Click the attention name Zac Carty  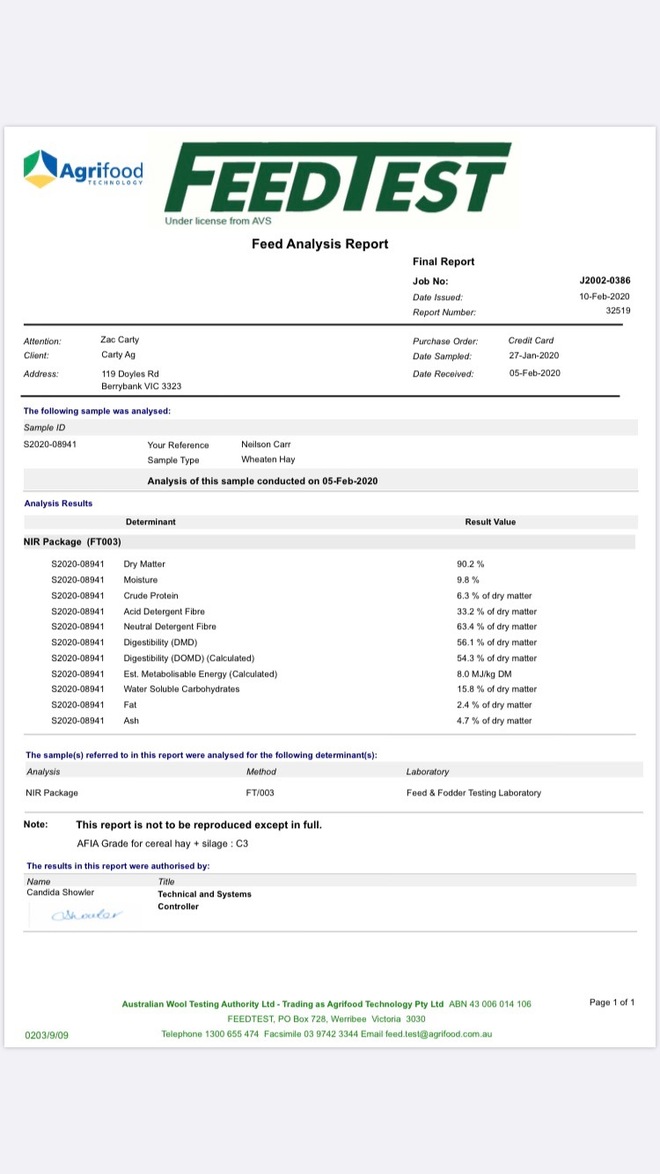pyautogui.click(x=119, y=340)
